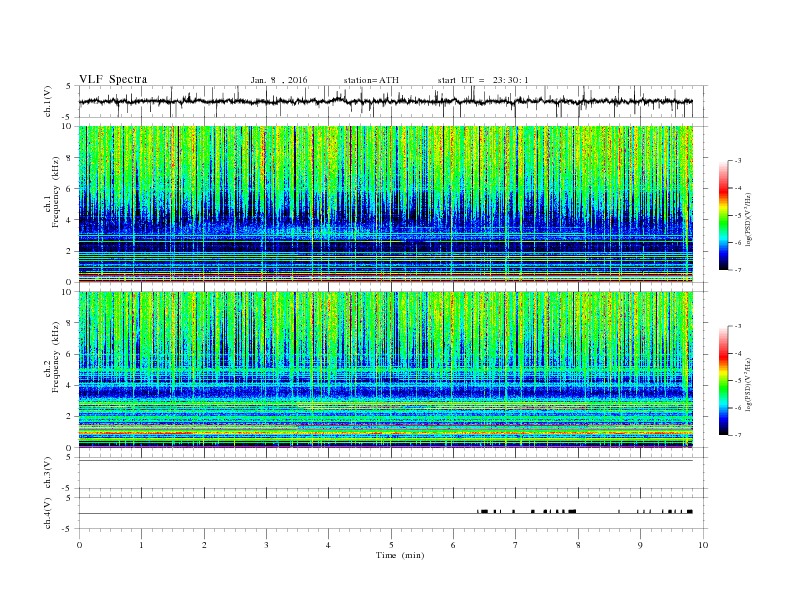Click the "-3" tick on ch.1 colorbar
This screenshot has height=612, width=792.
(738, 161)
